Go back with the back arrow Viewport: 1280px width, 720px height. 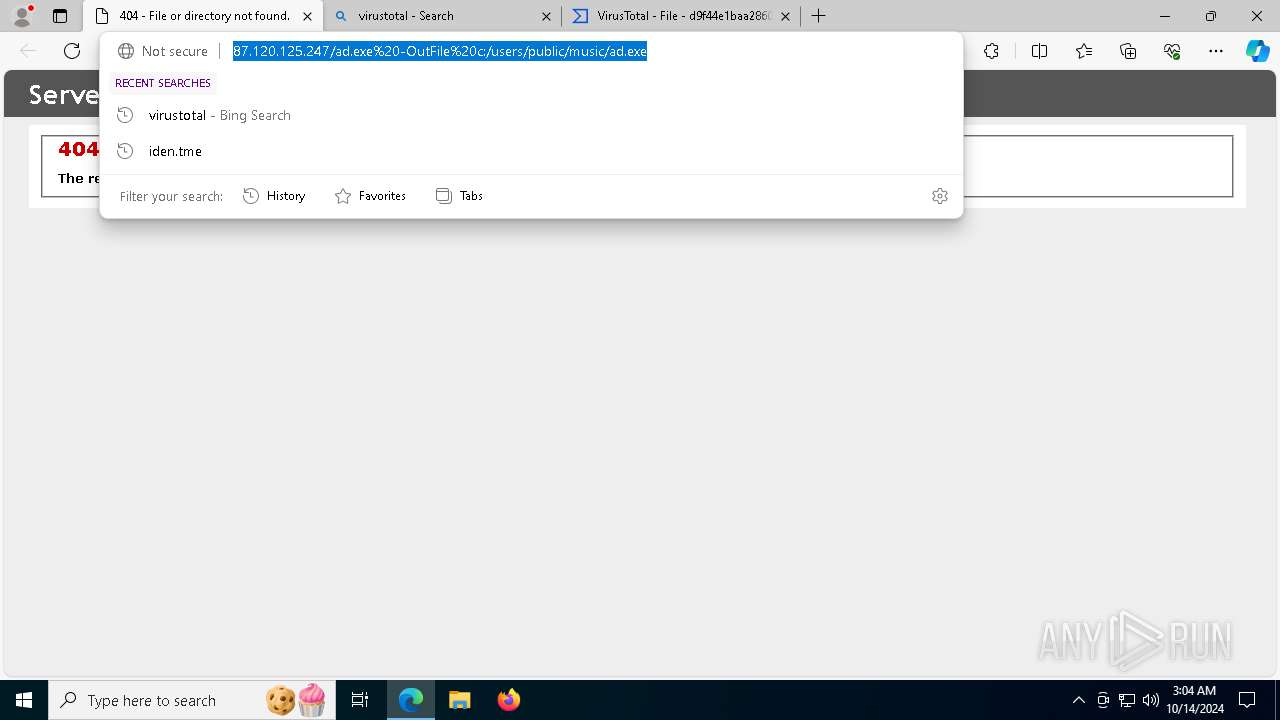[x=28, y=51]
